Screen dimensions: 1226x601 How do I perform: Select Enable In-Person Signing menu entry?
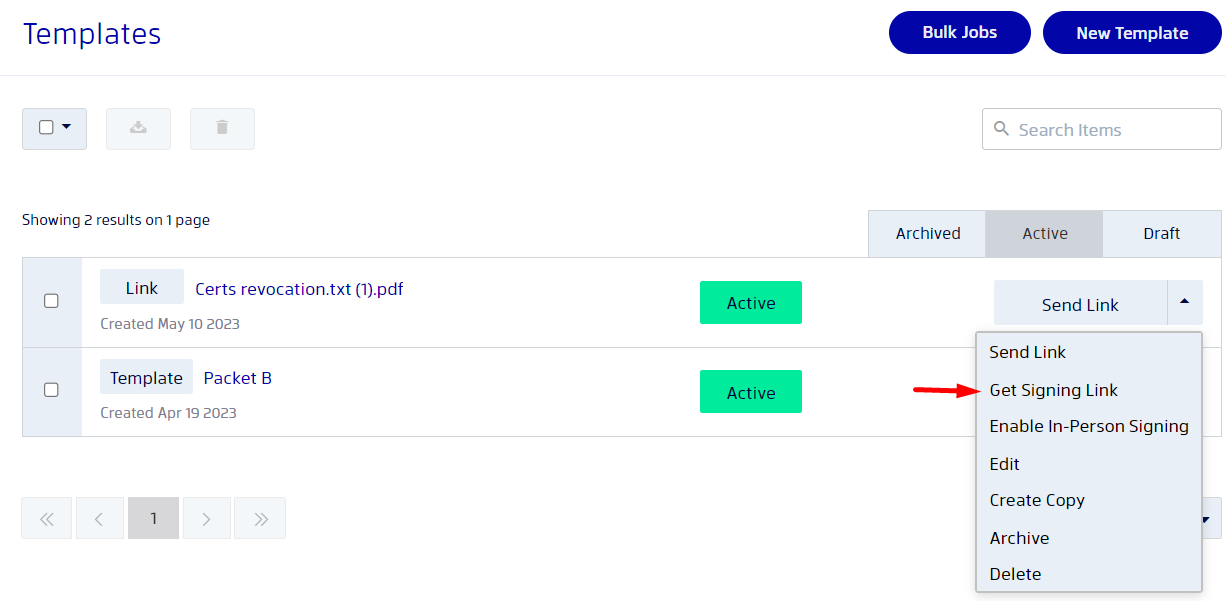[x=1089, y=426]
